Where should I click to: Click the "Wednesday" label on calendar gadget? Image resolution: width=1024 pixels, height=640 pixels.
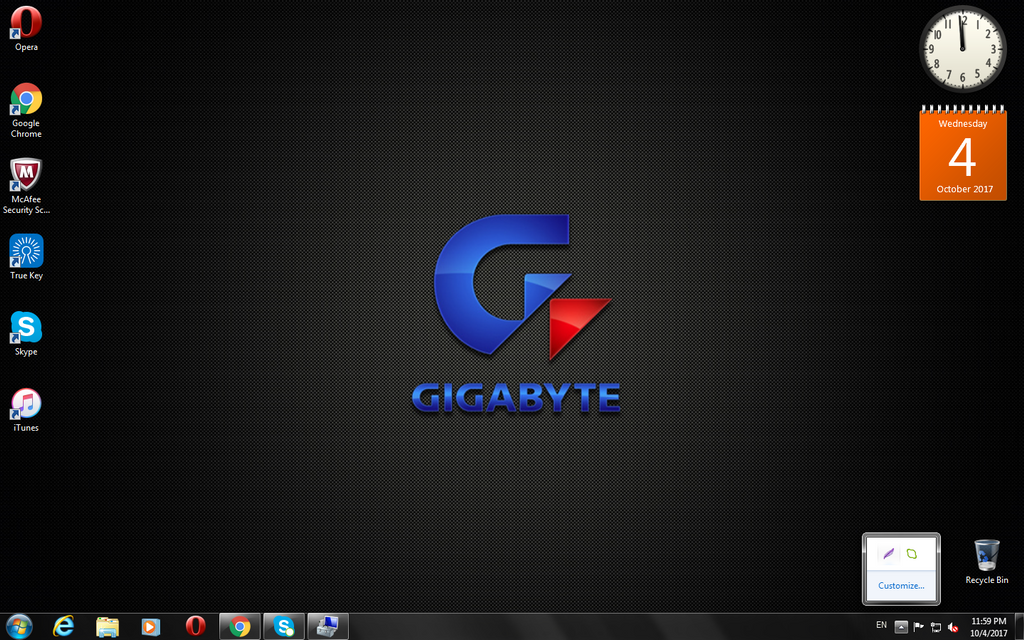point(963,123)
